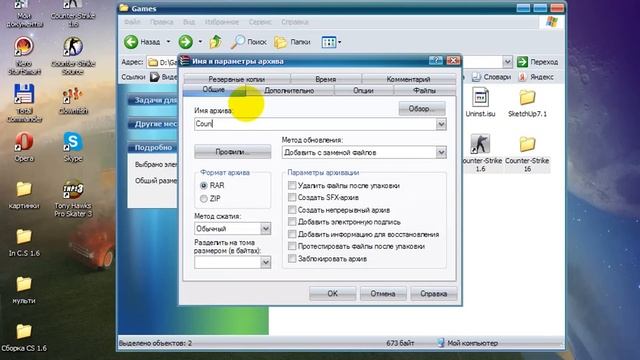Image resolution: width=640 pixels, height=360 pixels.
Task: Confirm archive with OK button
Action: point(332,293)
